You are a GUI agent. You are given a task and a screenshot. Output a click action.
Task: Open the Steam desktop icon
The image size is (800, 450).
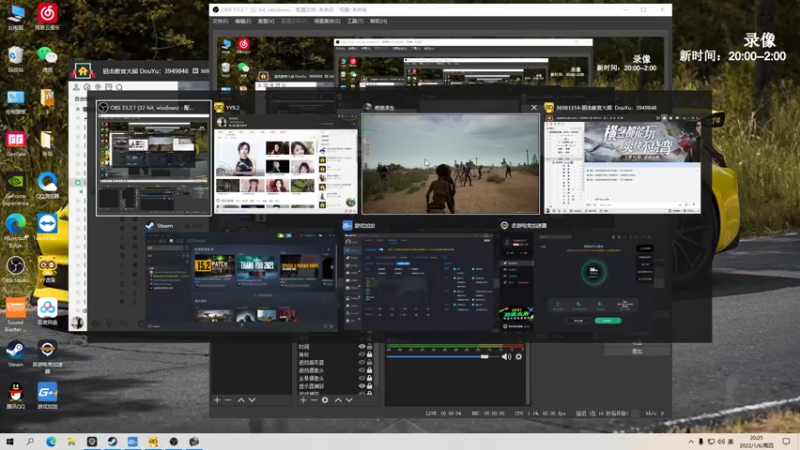[x=15, y=350]
